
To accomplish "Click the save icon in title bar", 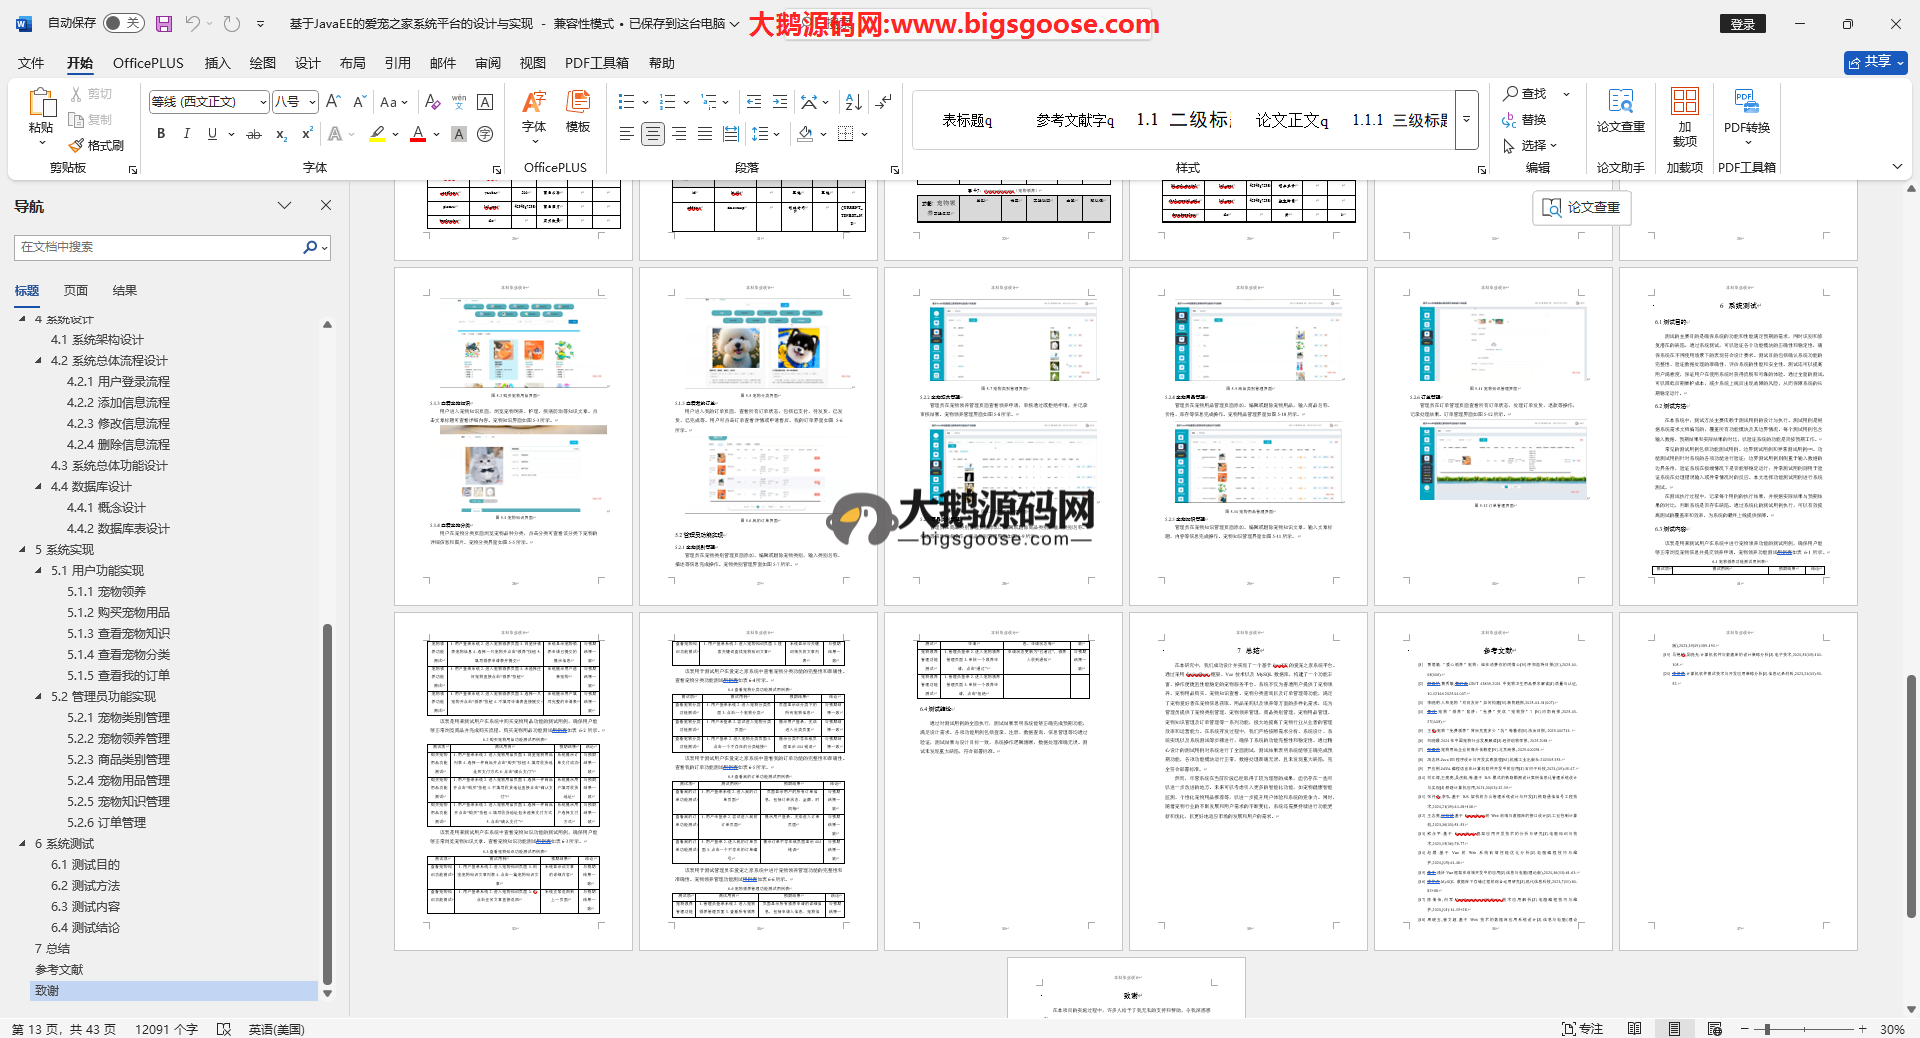I will 164,23.
